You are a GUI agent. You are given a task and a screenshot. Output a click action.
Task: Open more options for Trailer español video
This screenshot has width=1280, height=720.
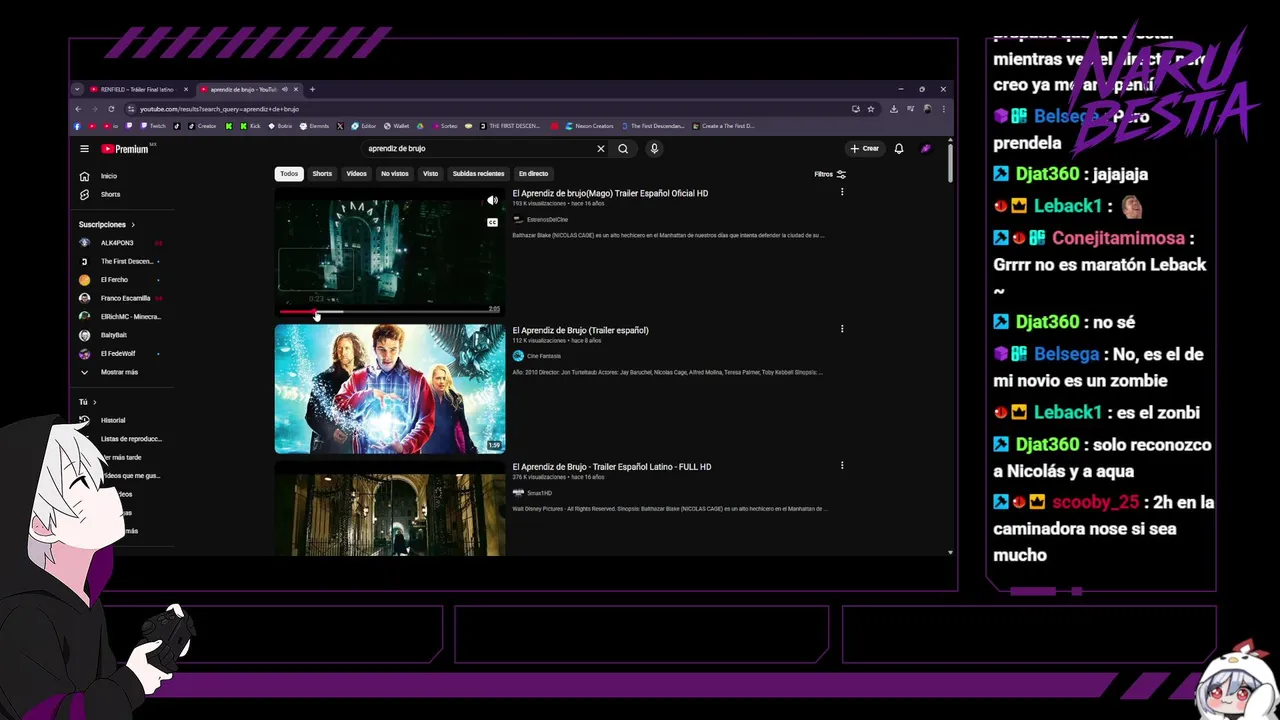(x=842, y=329)
